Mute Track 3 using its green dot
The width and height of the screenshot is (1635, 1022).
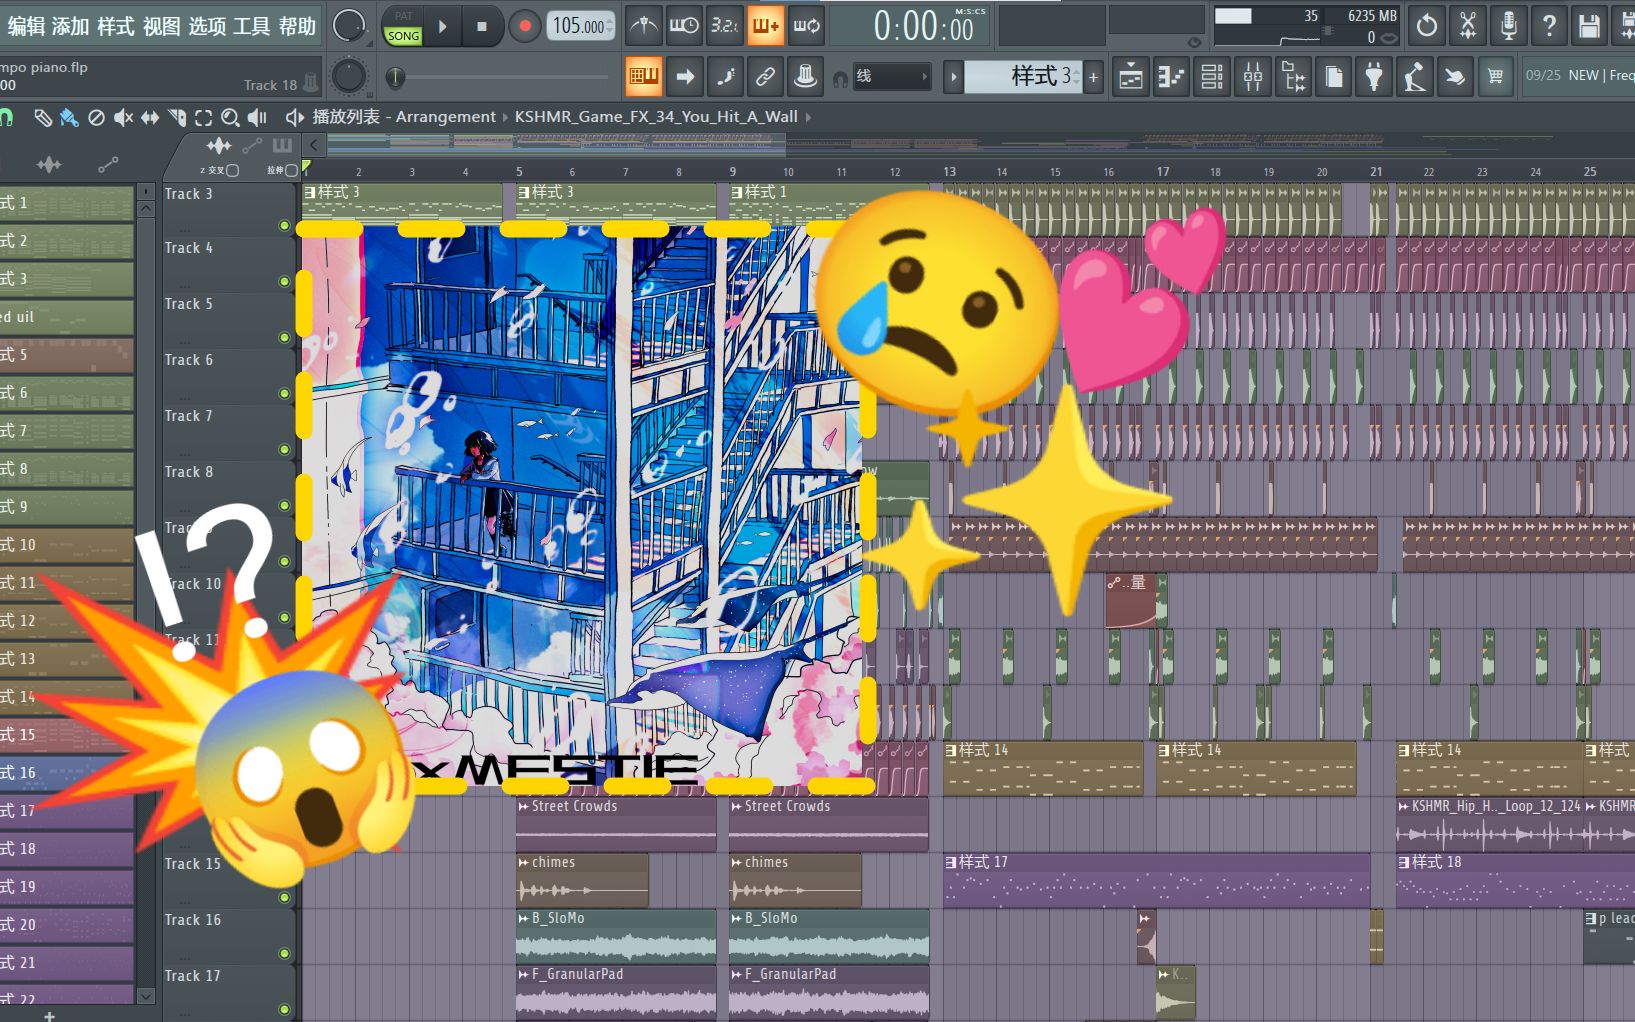(284, 226)
